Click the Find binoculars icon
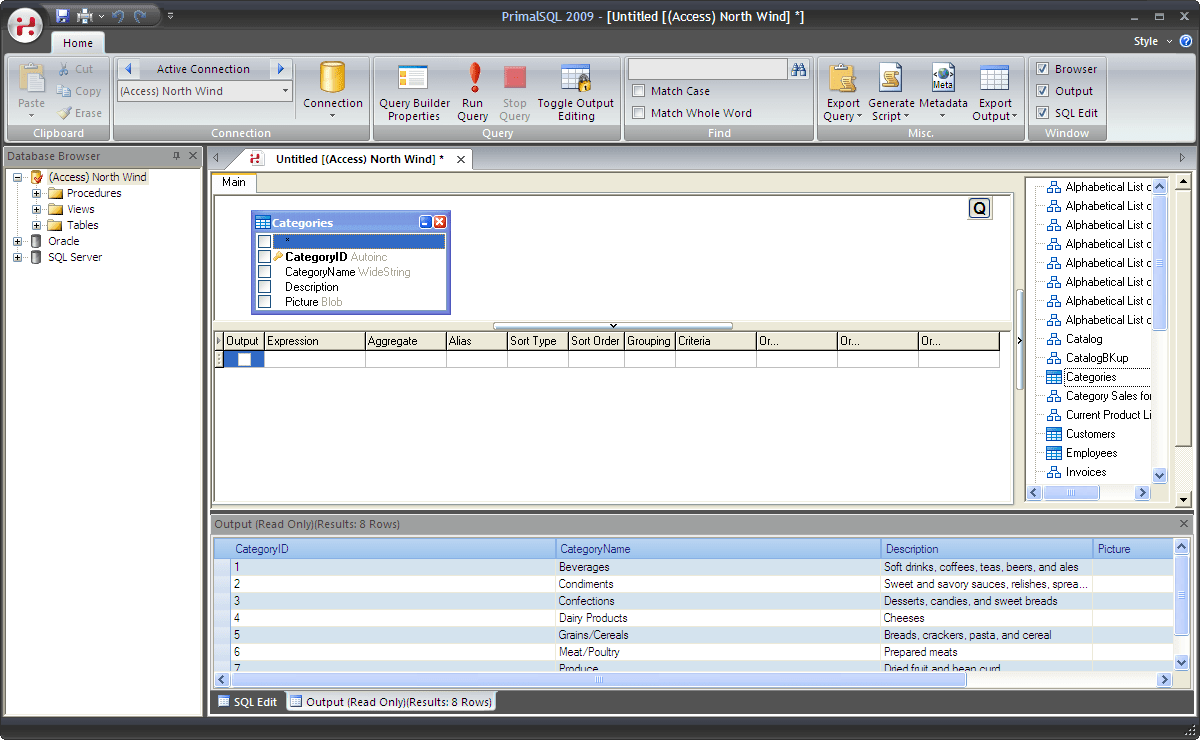This screenshot has width=1200, height=740. click(798, 68)
